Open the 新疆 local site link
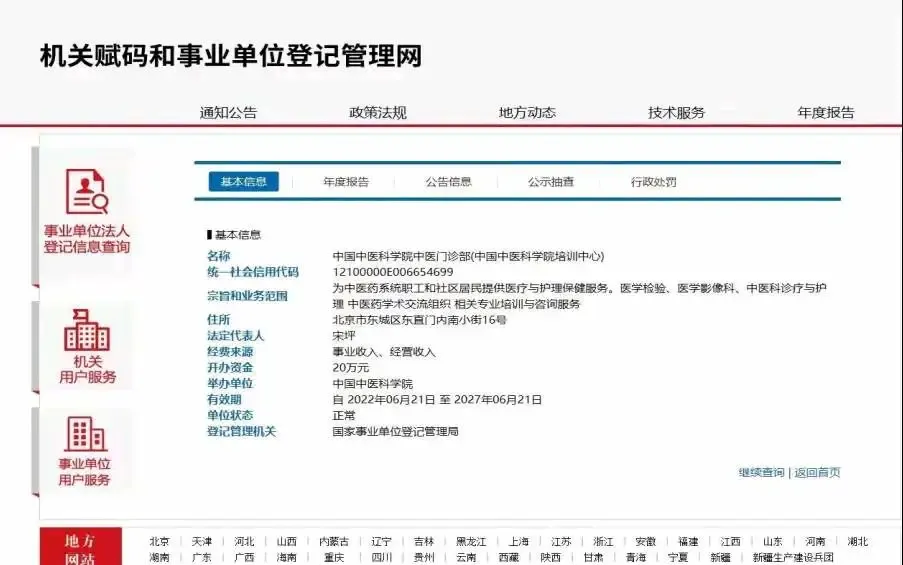 pos(720,558)
